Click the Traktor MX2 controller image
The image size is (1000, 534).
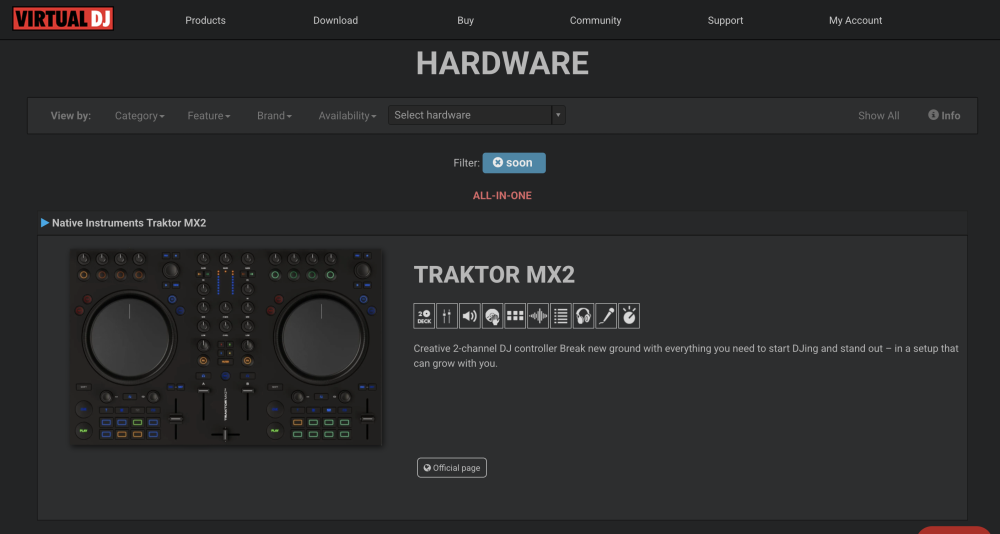coord(226,347)
